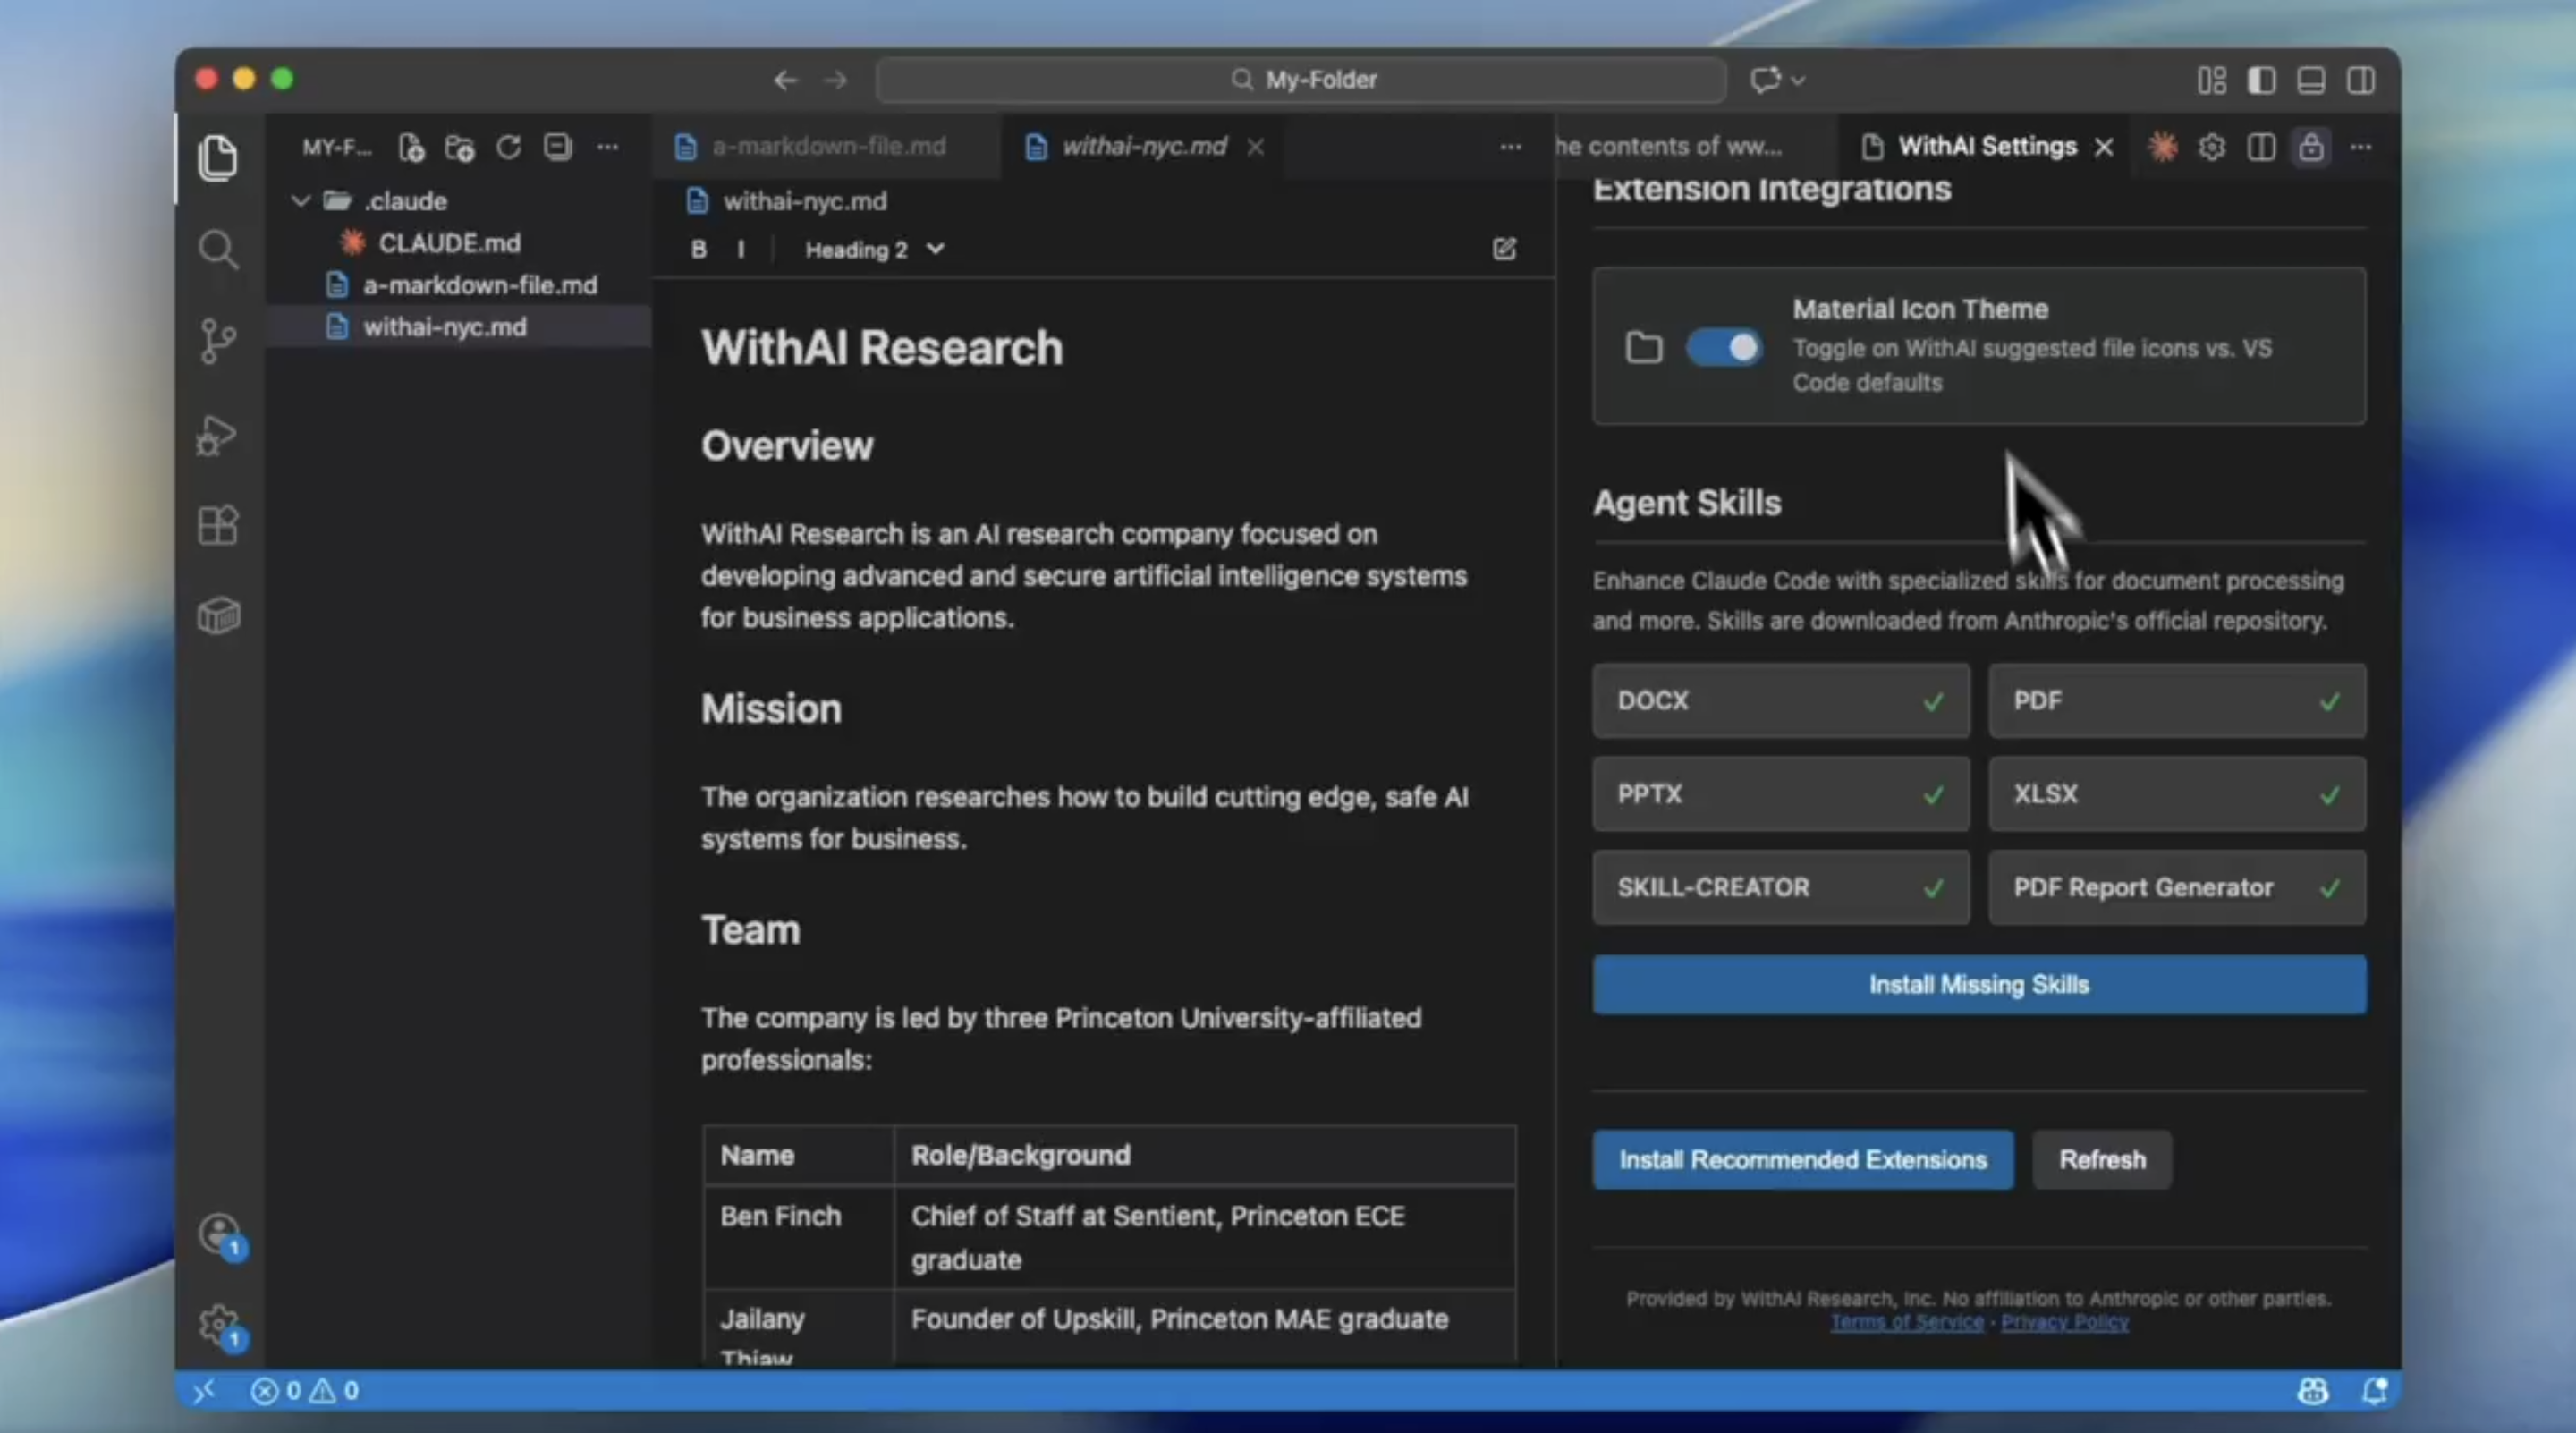The height and width of the screenshot is (1433, 2576).
Task: Open the Search panel in the activity bar
Action: (x=218, y=249)
